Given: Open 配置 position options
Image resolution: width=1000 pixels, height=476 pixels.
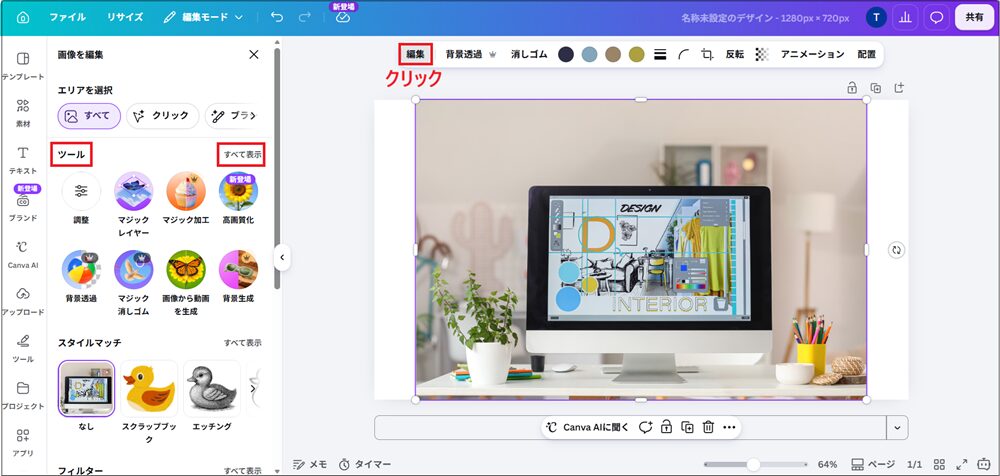Looking at the screenshot, I should (866, 54).
